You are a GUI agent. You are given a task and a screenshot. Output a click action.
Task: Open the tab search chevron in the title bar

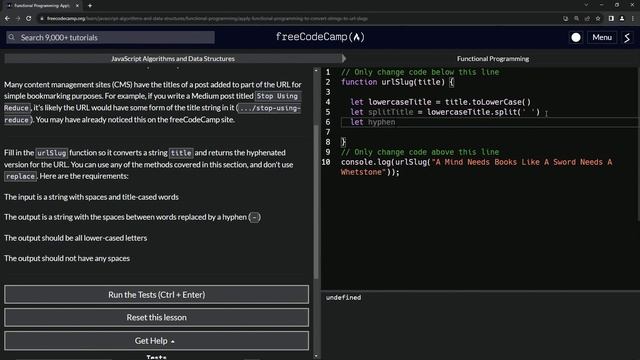pos(586,5)
